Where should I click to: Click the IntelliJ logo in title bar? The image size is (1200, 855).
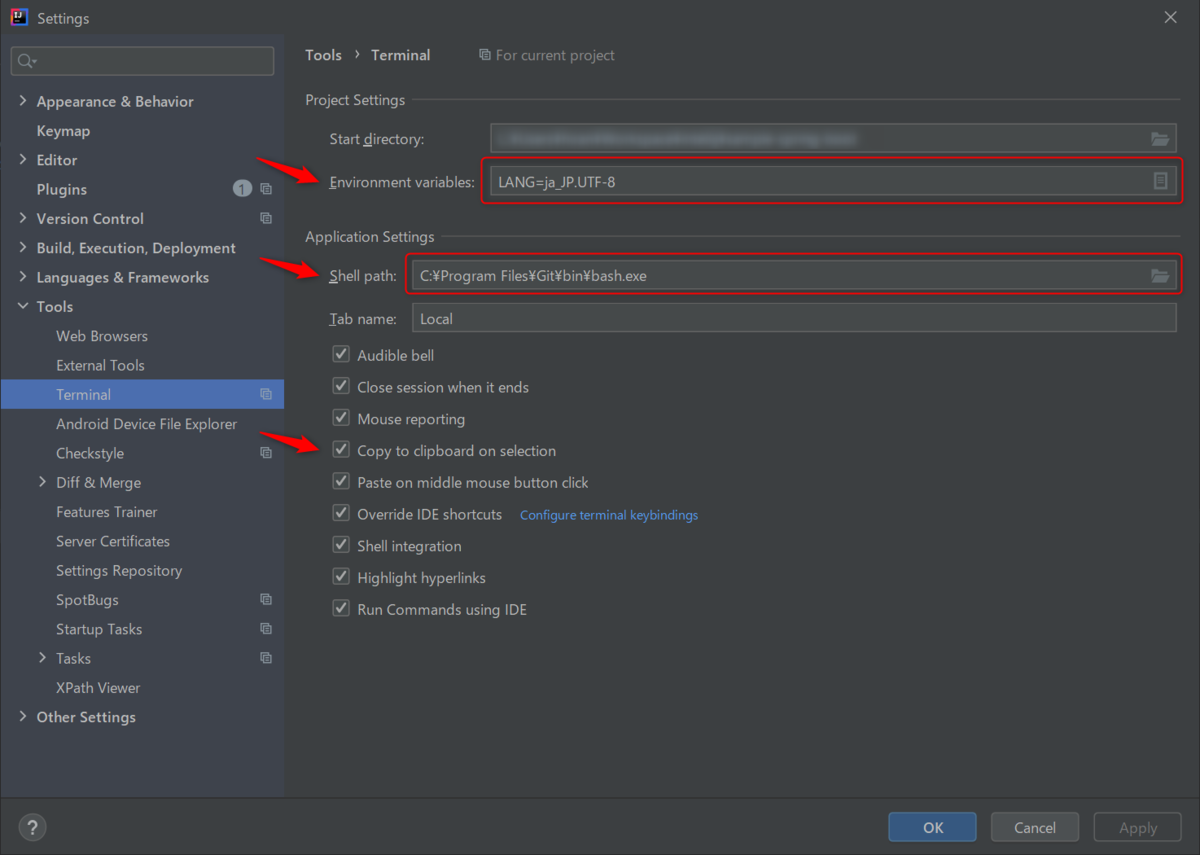tap(19, 17)
